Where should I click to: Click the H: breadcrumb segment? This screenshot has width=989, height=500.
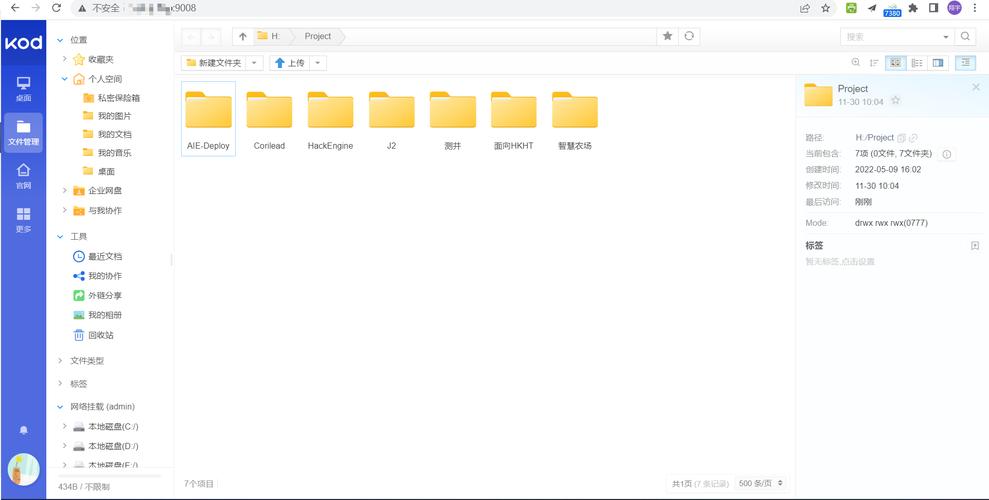pyautogui.click(x=269, y=37)
